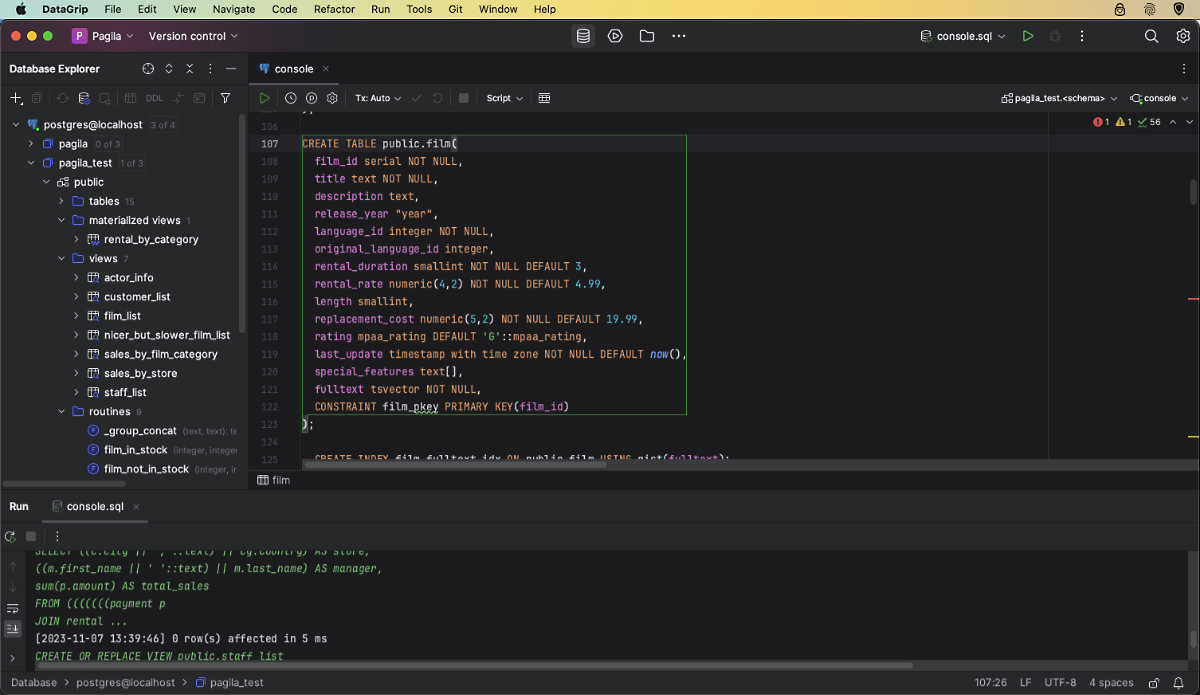Open the pagila_test.<schema> selector

pyautogui.click(x=1059, y=98)
